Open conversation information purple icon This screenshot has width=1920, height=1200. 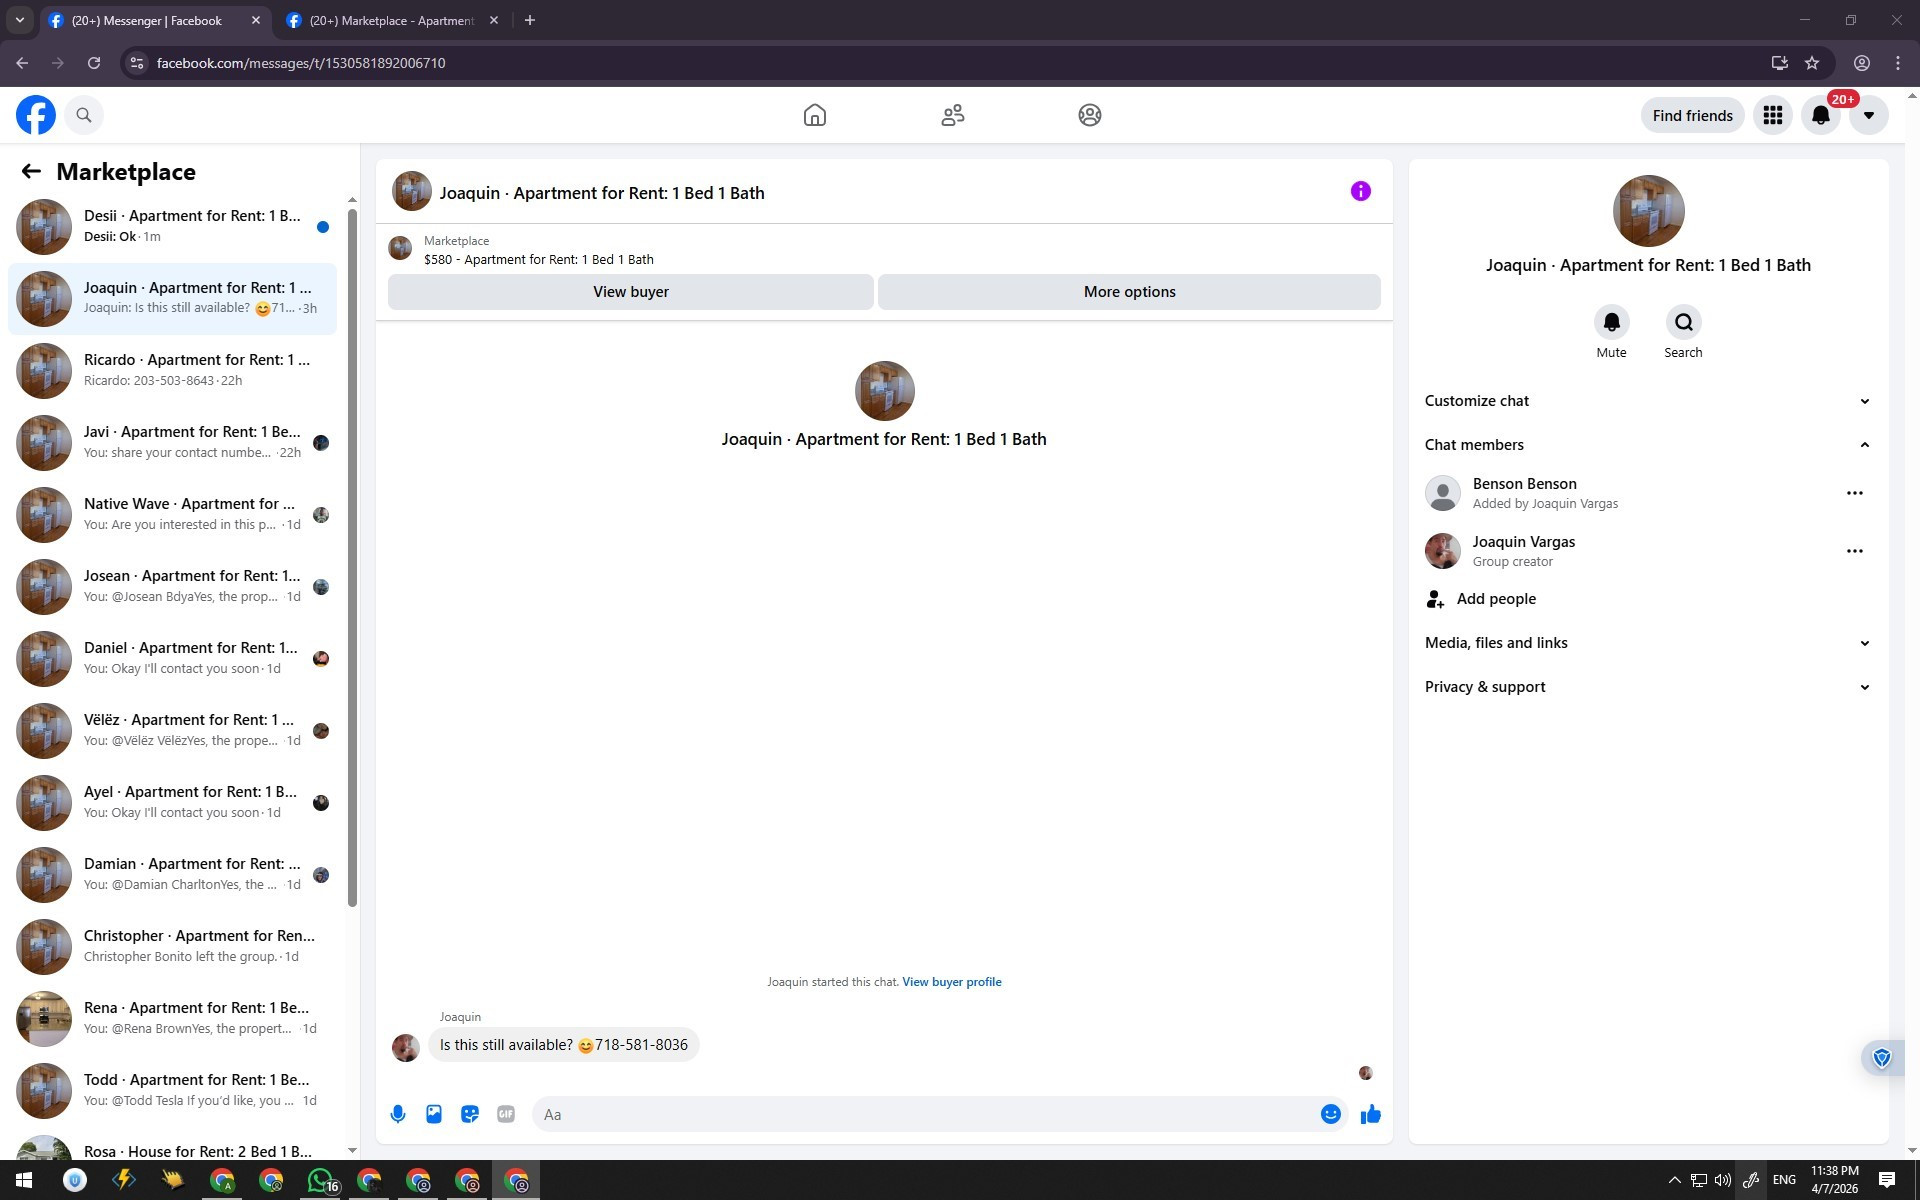[1361, 191]
